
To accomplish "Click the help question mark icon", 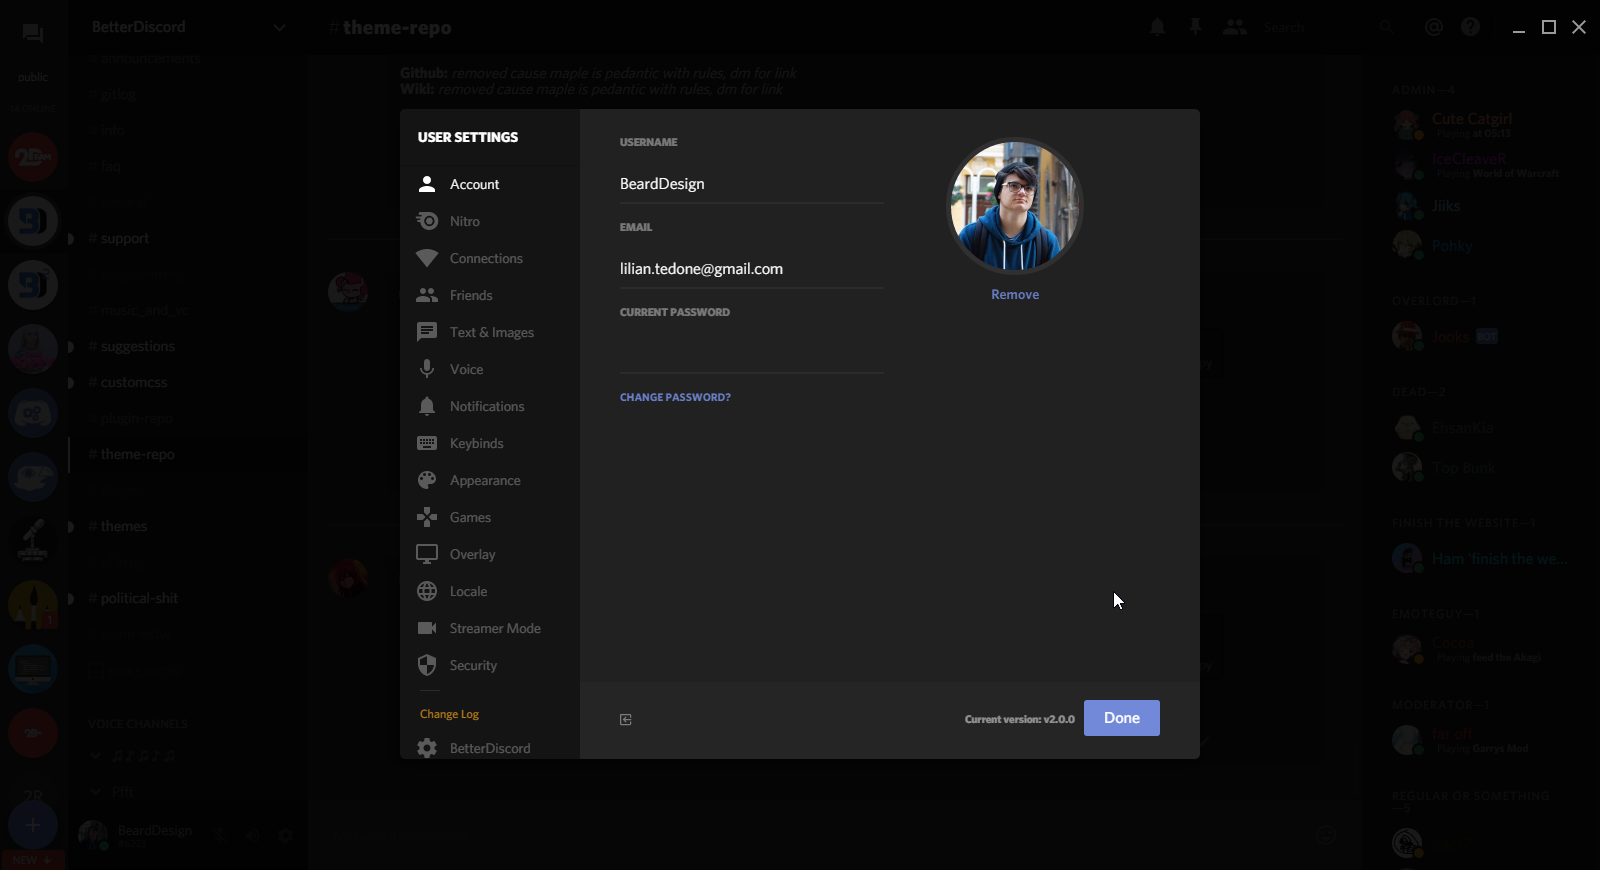I will point(1470,27).
